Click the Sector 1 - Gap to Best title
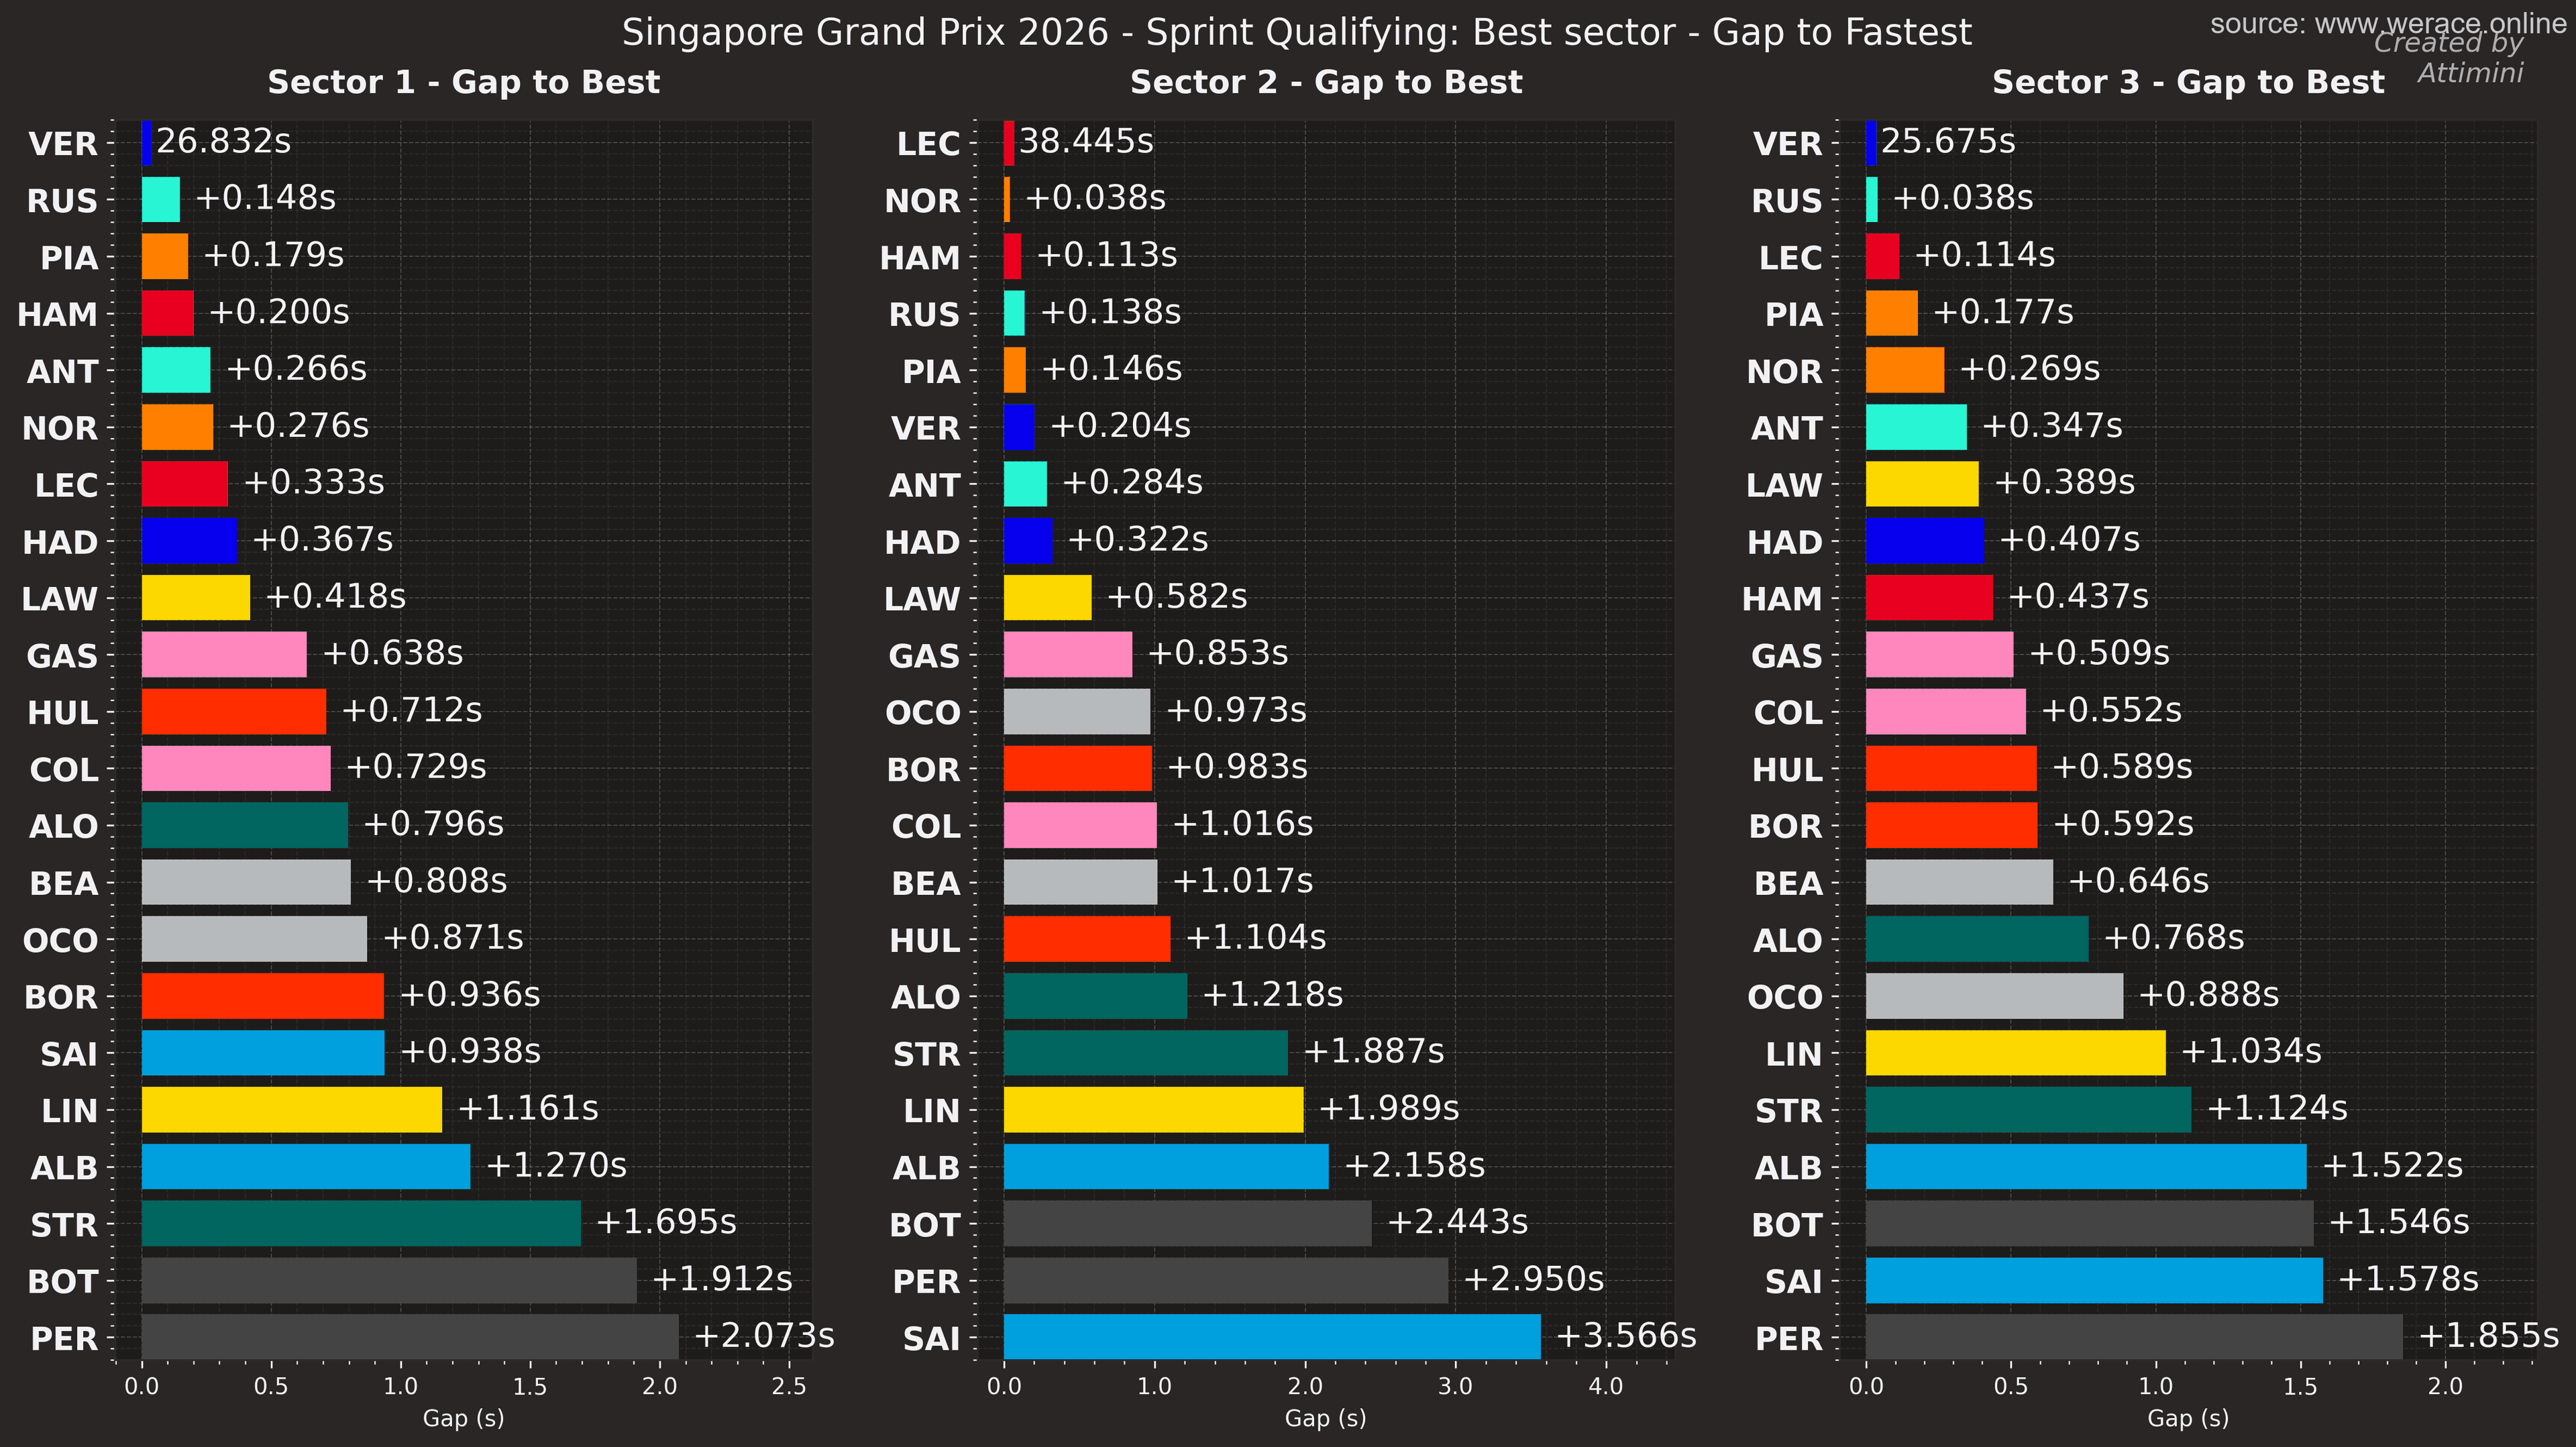The height and width of the screenshot is (1447, 2576). (463, 82)
